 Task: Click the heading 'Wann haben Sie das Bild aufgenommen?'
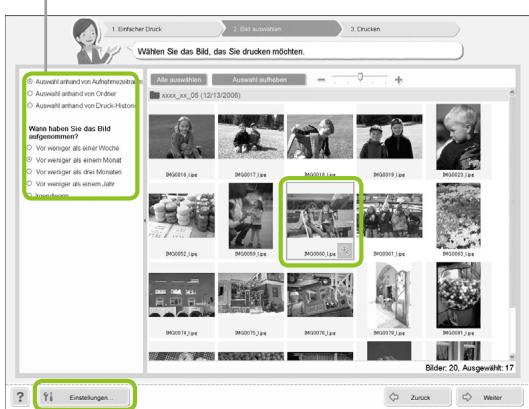pos(69,132)
